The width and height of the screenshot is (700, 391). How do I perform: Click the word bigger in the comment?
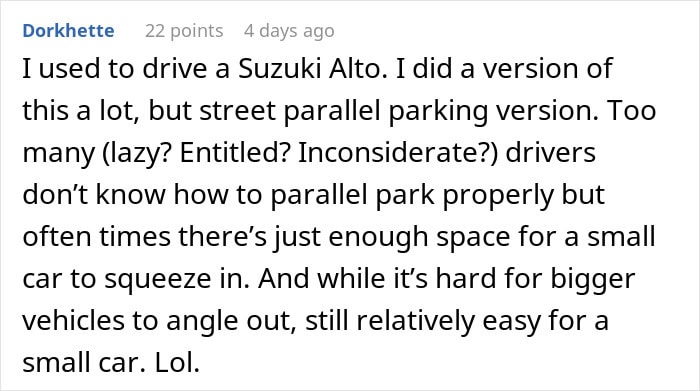pyautogui.click(x=592, y=279)
